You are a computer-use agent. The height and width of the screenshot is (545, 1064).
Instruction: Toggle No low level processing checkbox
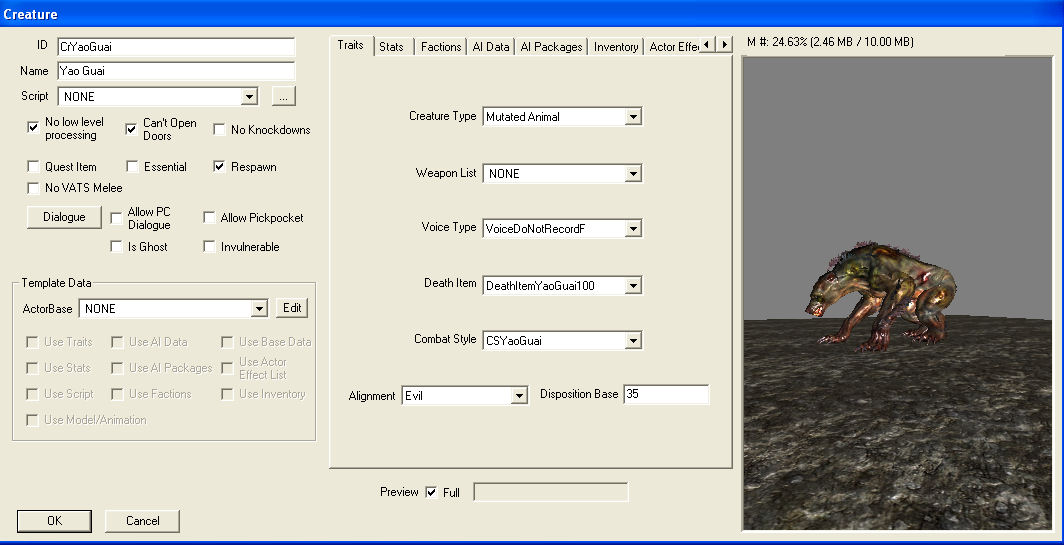(x=33, y=128)
